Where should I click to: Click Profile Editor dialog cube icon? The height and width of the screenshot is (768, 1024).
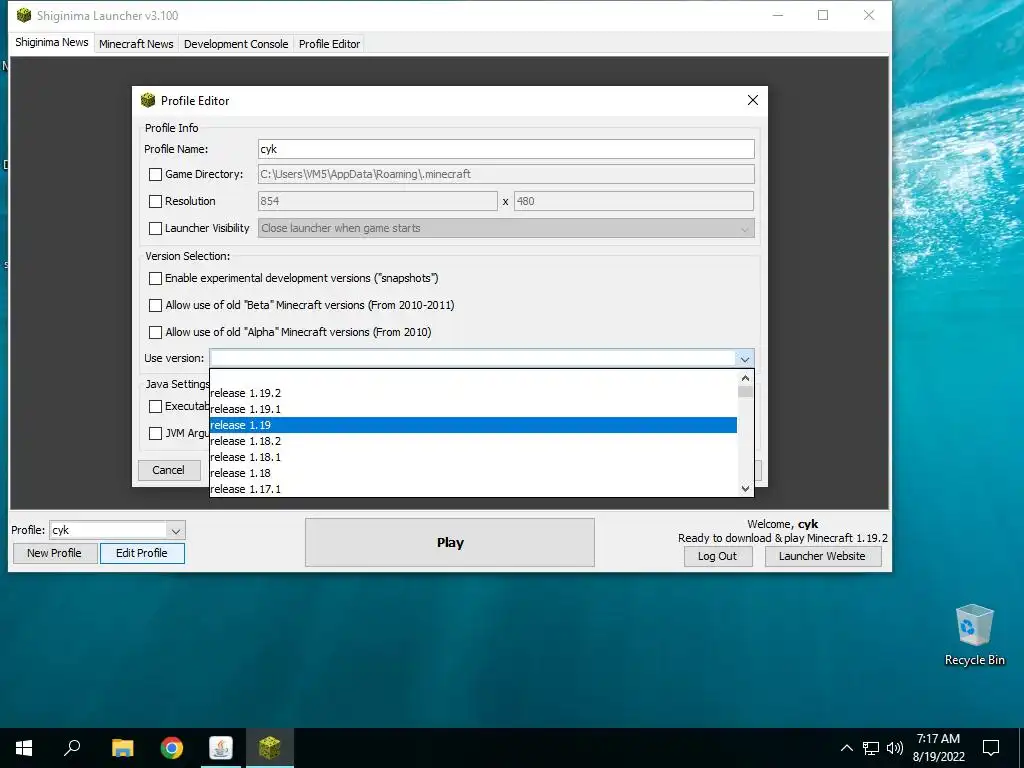(148, 100)
